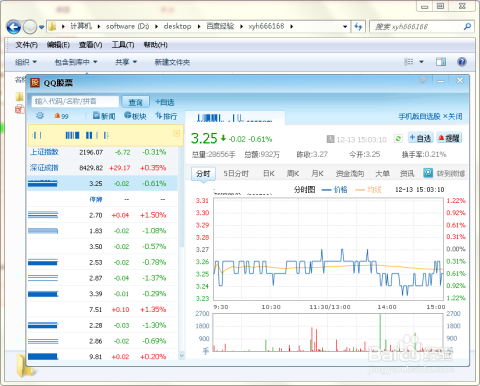Switch to the 日K chart tab
The image size is (480, 386).
point(269,173)
